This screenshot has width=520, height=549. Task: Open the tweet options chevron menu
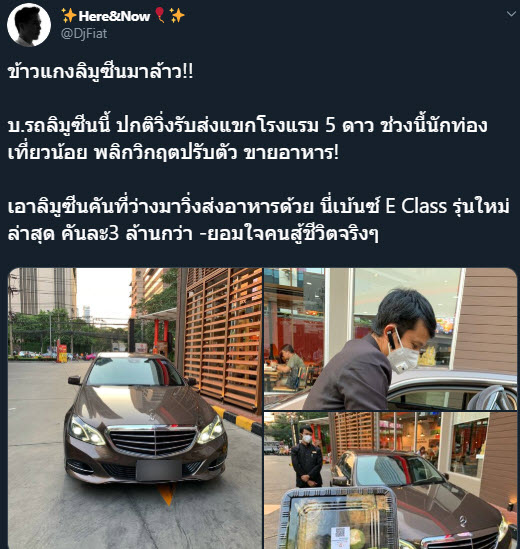[x=511, y=14]
